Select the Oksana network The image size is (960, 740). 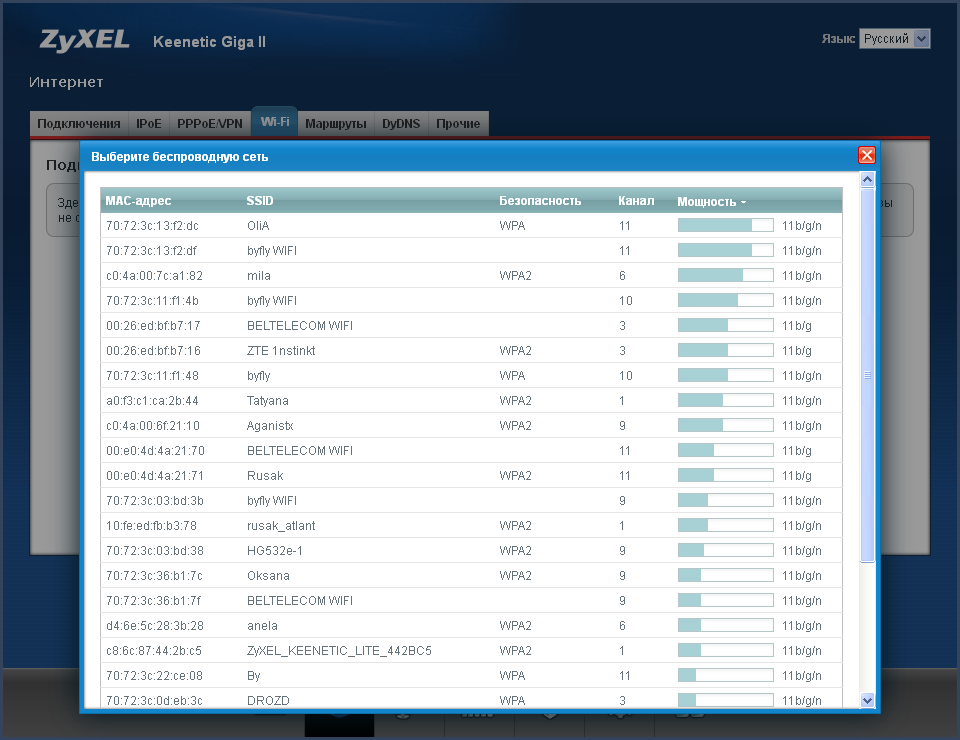tap(471, 576)
